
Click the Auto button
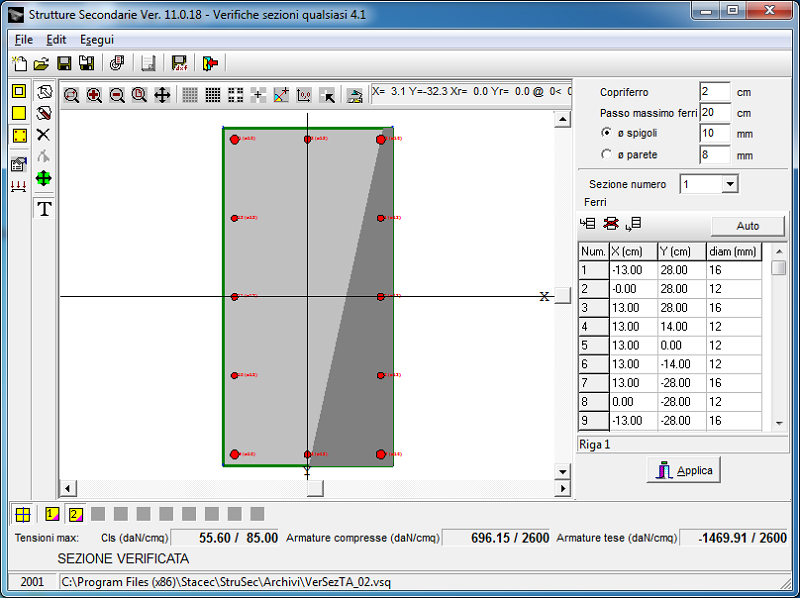(747, 226)
